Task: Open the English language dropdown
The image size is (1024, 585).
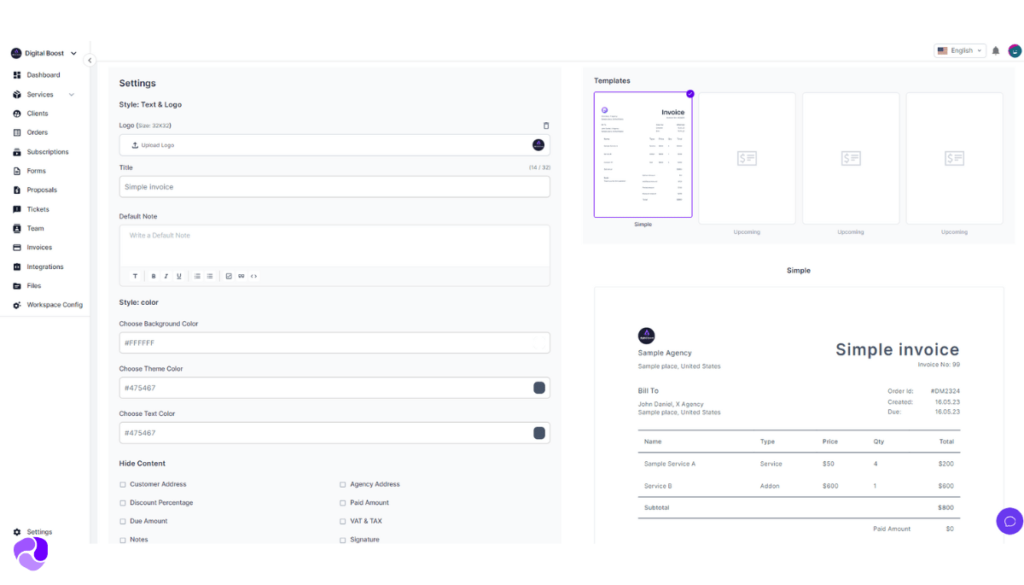Action: tap(959, 51)
